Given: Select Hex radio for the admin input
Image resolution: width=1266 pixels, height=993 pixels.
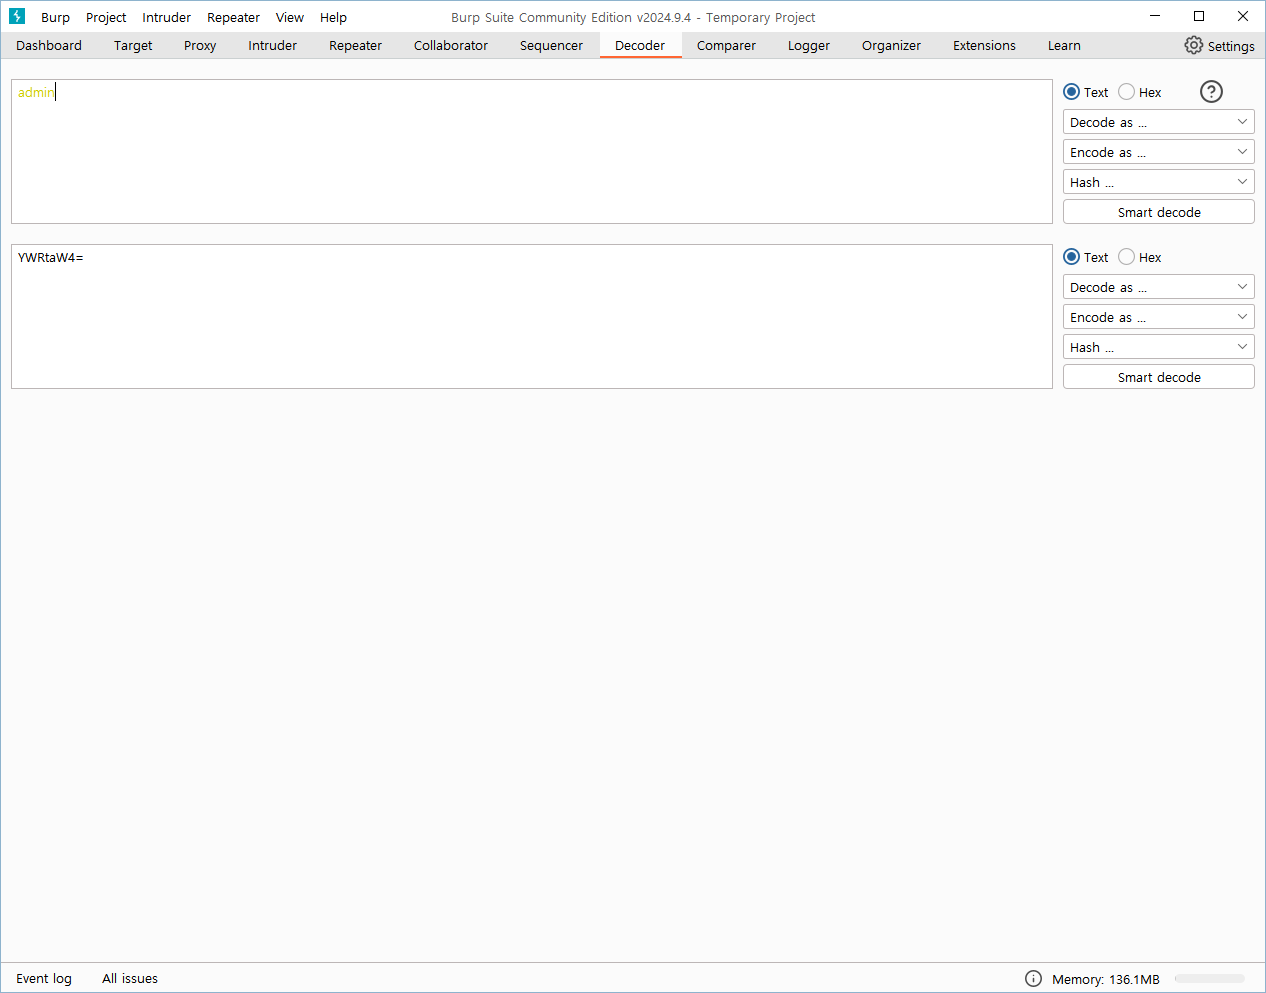Looking at the screenshot, I should pos(1127,92).
